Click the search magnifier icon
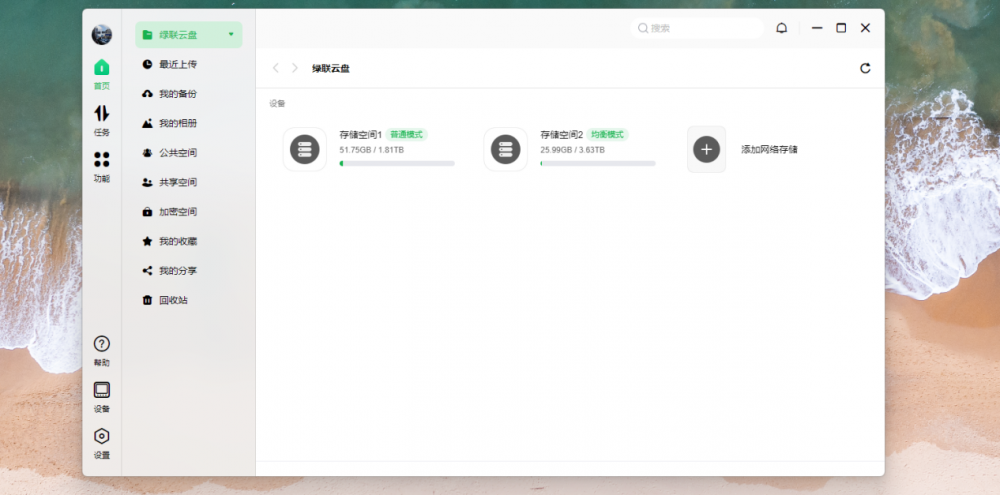This screenshot has width=1000, height=495. pos(643,28)
